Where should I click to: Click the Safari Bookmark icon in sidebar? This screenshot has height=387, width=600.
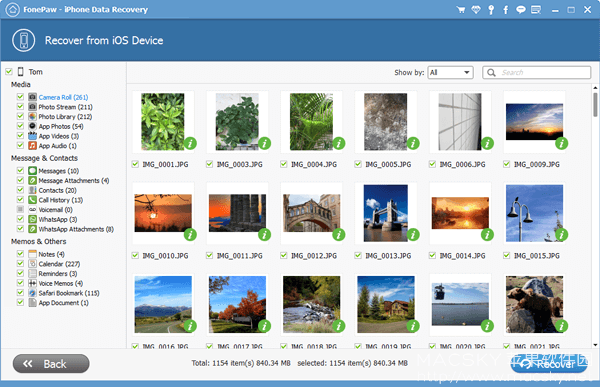[x=33, y=293]
